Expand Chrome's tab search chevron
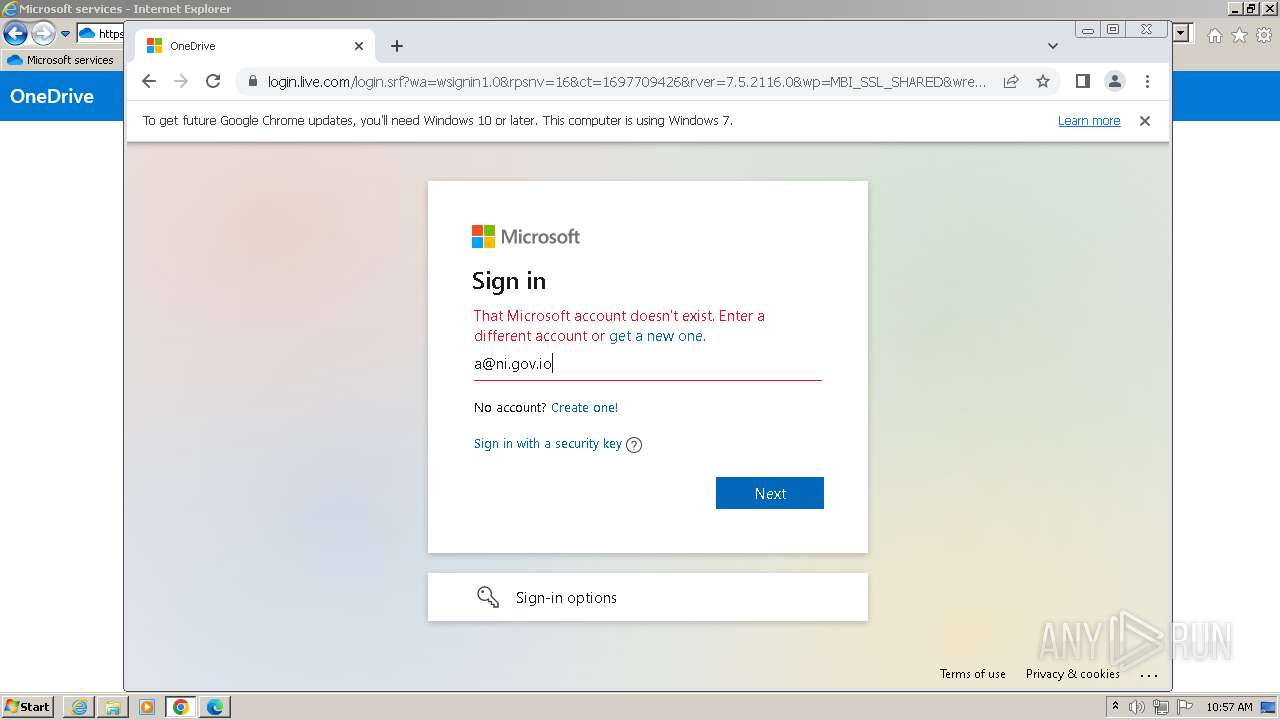The width and height of the screenshot is (1280, 720). click(x=1052, y=46)
